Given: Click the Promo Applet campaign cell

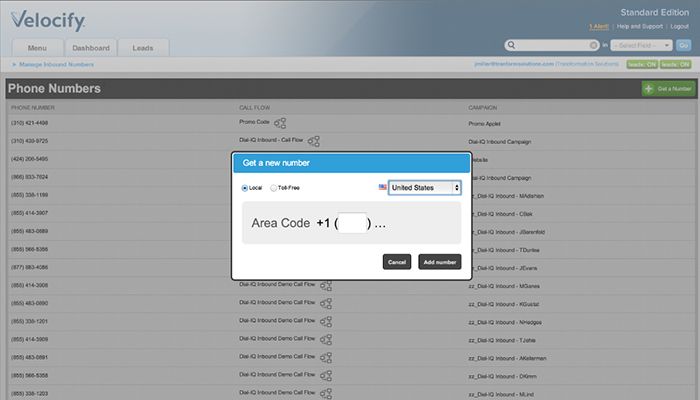Looking at the screenshot, I should point(484,124).
